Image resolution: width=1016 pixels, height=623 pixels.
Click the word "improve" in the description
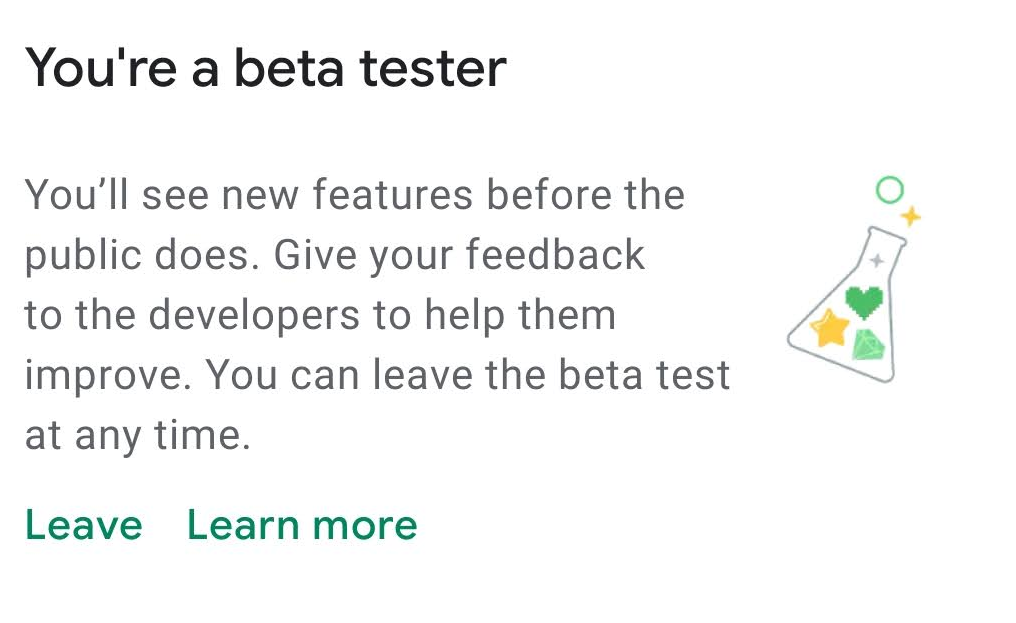105,377
